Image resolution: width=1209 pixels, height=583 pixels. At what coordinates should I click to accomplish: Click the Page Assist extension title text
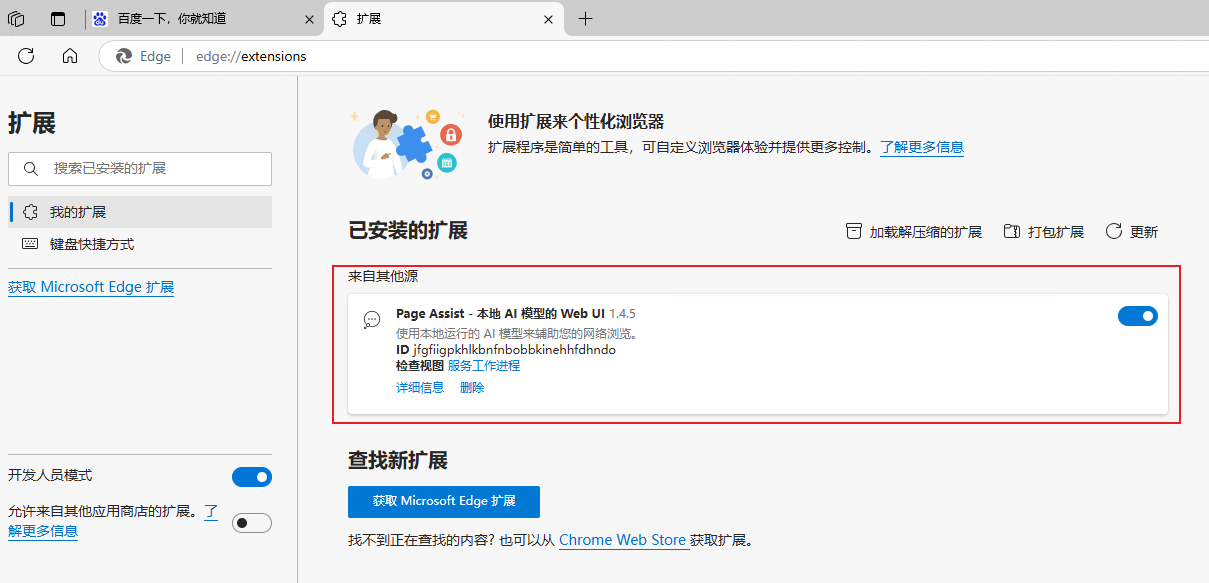pyautogui.click(x=500, y=314)
